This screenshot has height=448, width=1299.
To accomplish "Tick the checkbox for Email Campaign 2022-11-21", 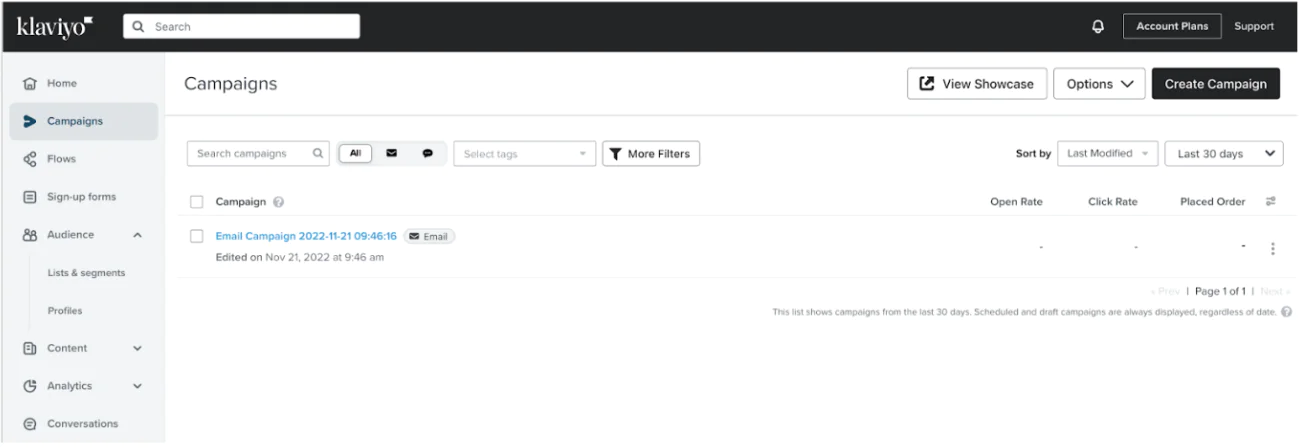I will 197,236.
